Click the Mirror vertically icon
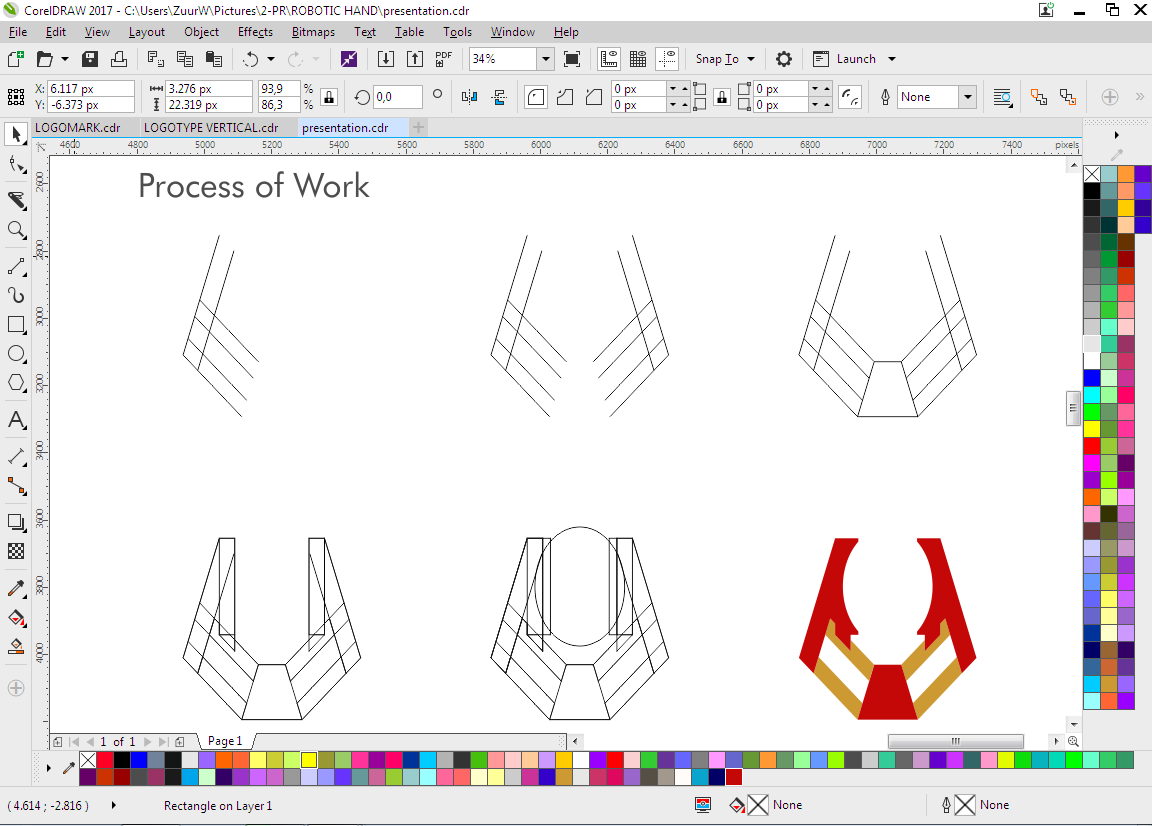This screenshot has height=826, width=1152. pyautogui.click(x=499, y=96)
